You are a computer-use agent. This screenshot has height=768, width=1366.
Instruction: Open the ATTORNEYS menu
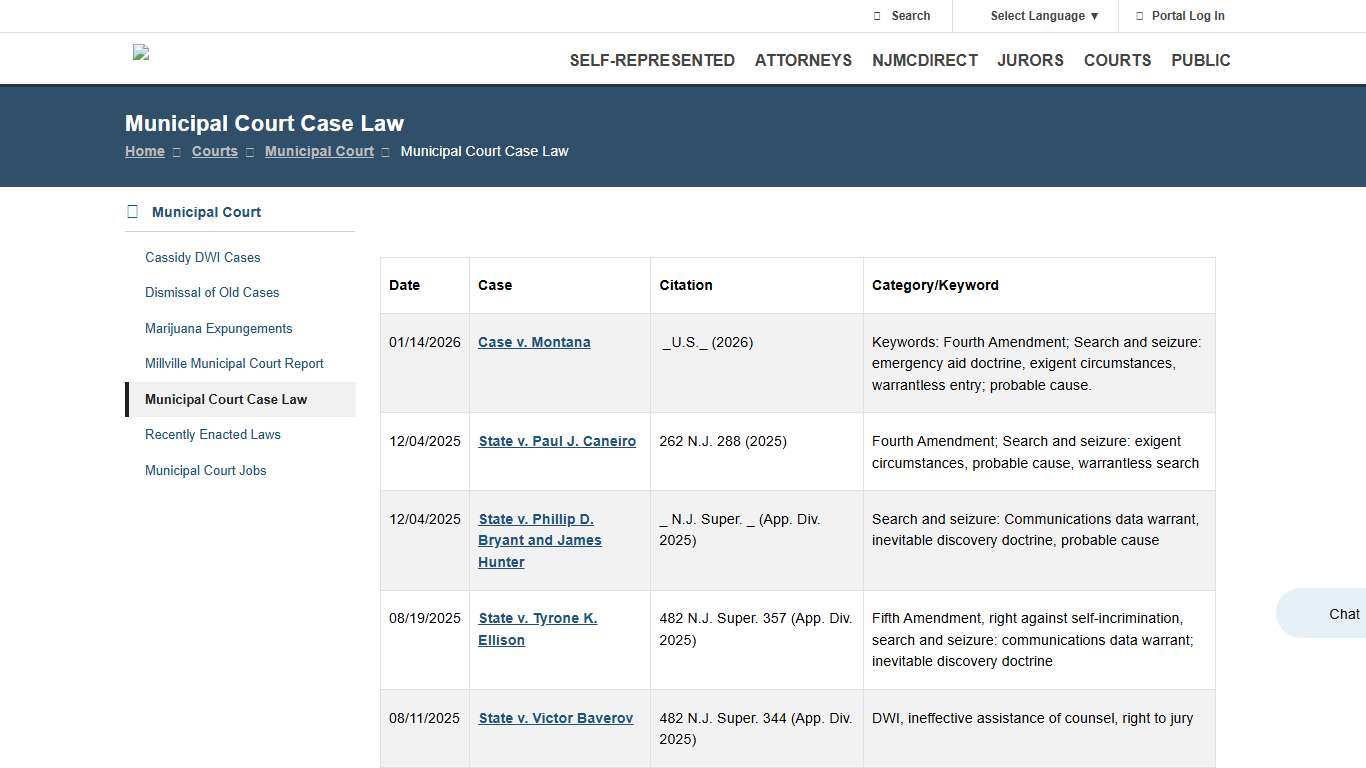coord(803,60)
